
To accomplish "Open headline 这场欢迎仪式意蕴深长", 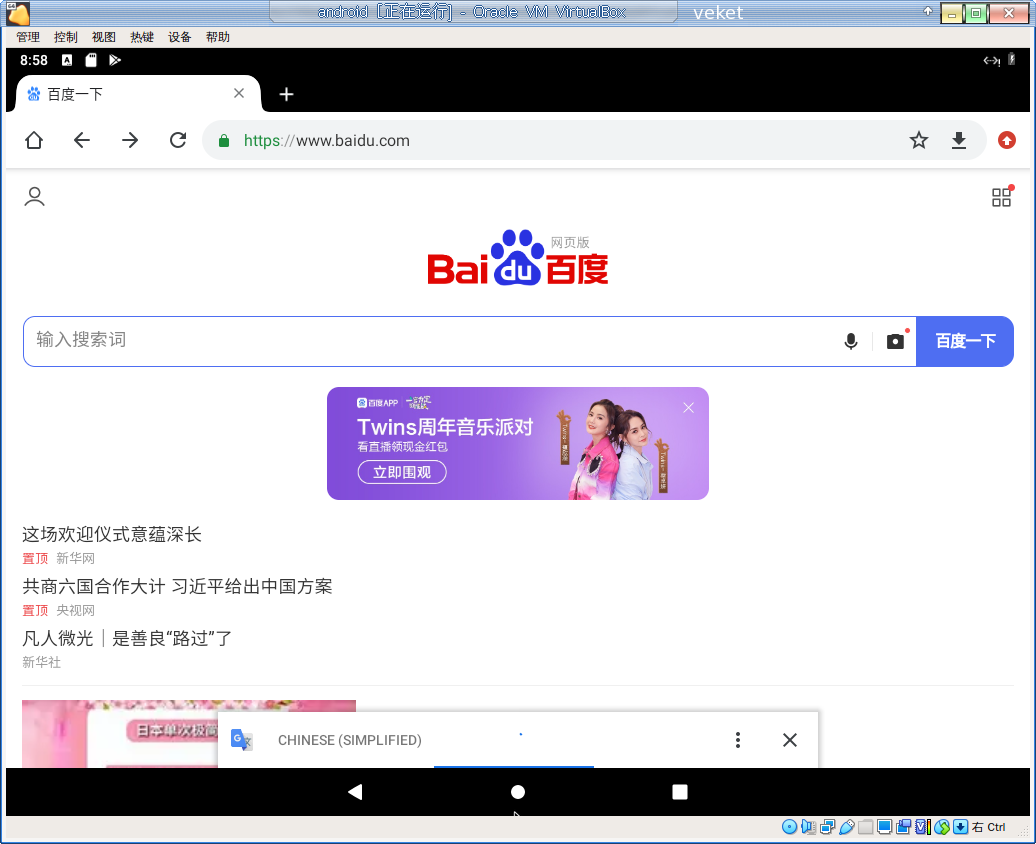I will coord(112,534).
